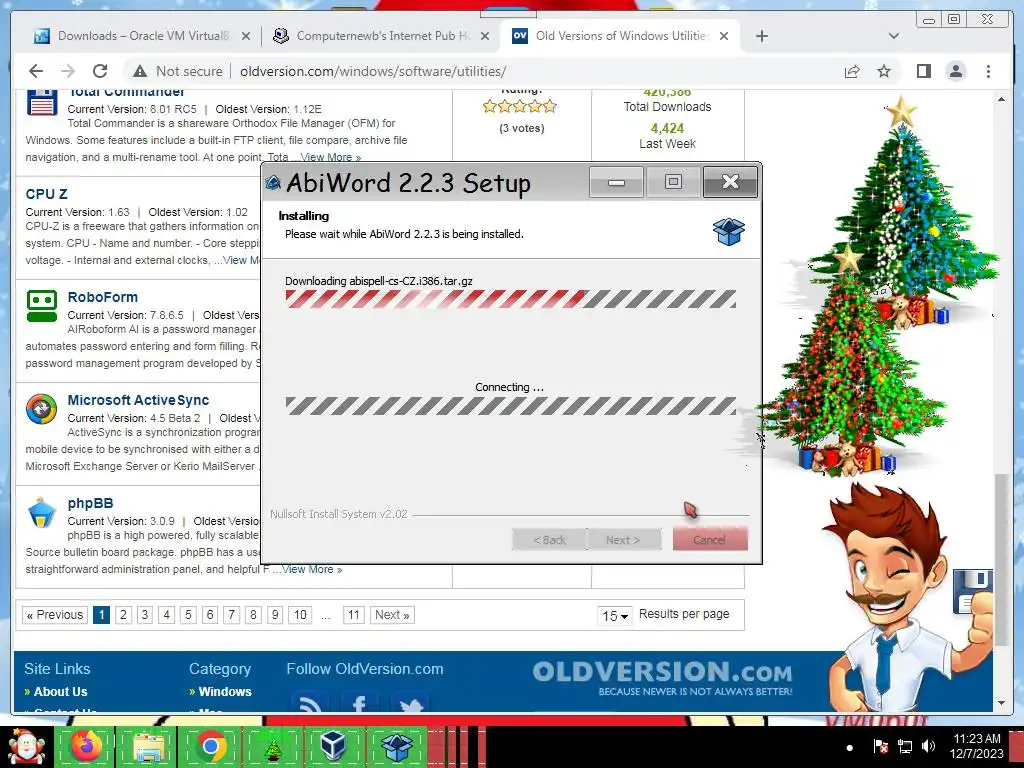
Task: Go to results page 2
Action: pyautogui.click(x=123, y=615)
